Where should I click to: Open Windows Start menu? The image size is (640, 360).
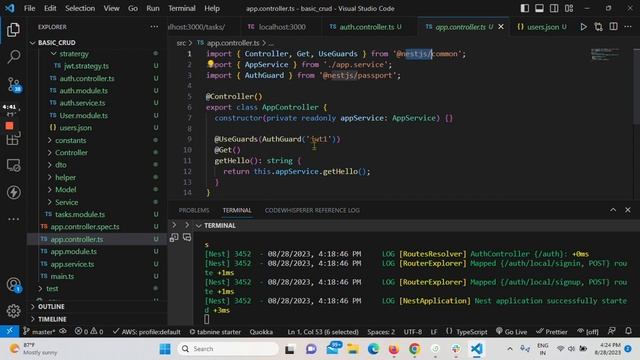click(x=165, y=349)
